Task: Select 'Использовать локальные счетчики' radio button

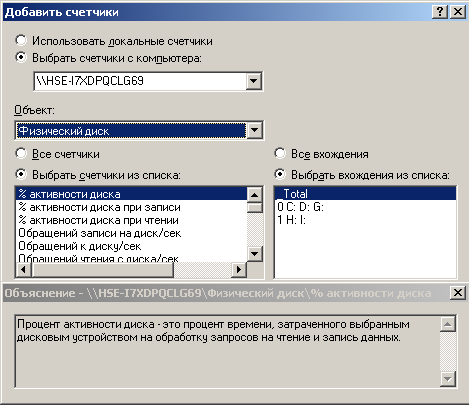Action: click(21, 41)
